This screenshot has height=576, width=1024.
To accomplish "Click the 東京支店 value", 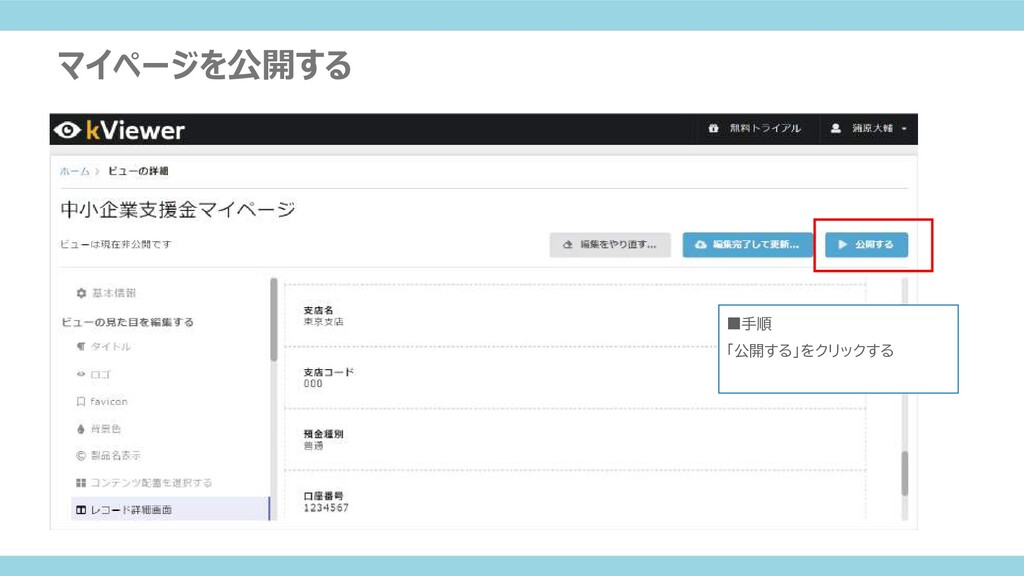I will (323, 322).
